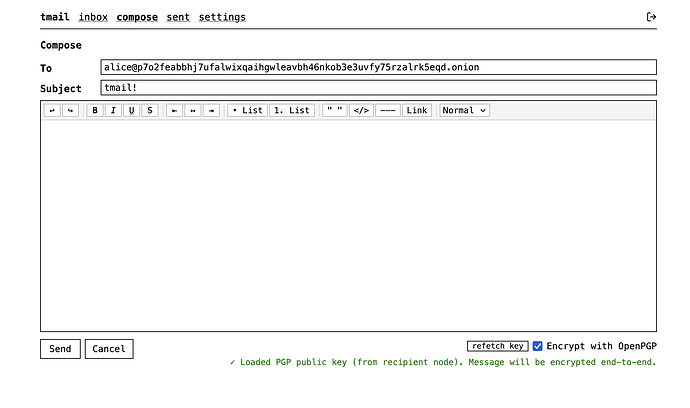
Task: Click the refetch key button
Action: (498, 346)
